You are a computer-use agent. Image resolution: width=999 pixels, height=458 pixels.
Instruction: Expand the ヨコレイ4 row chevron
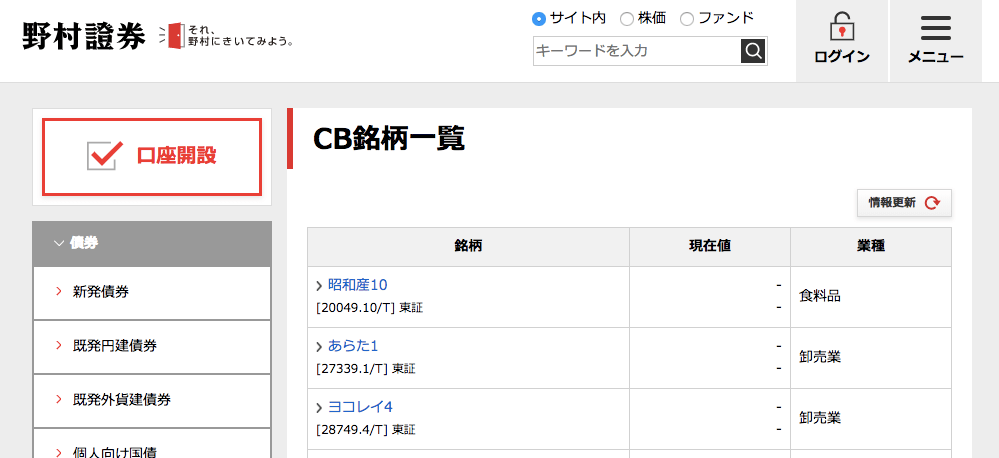click(x=319, y=408)
